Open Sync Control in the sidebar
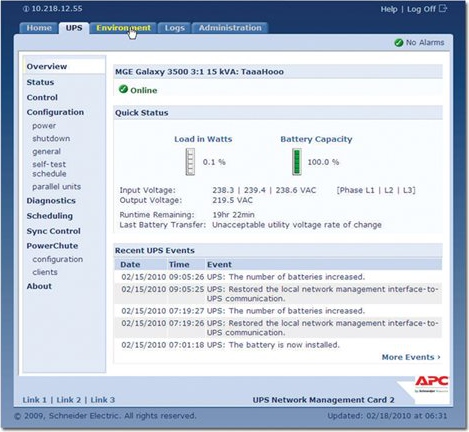 pos(54,231)
